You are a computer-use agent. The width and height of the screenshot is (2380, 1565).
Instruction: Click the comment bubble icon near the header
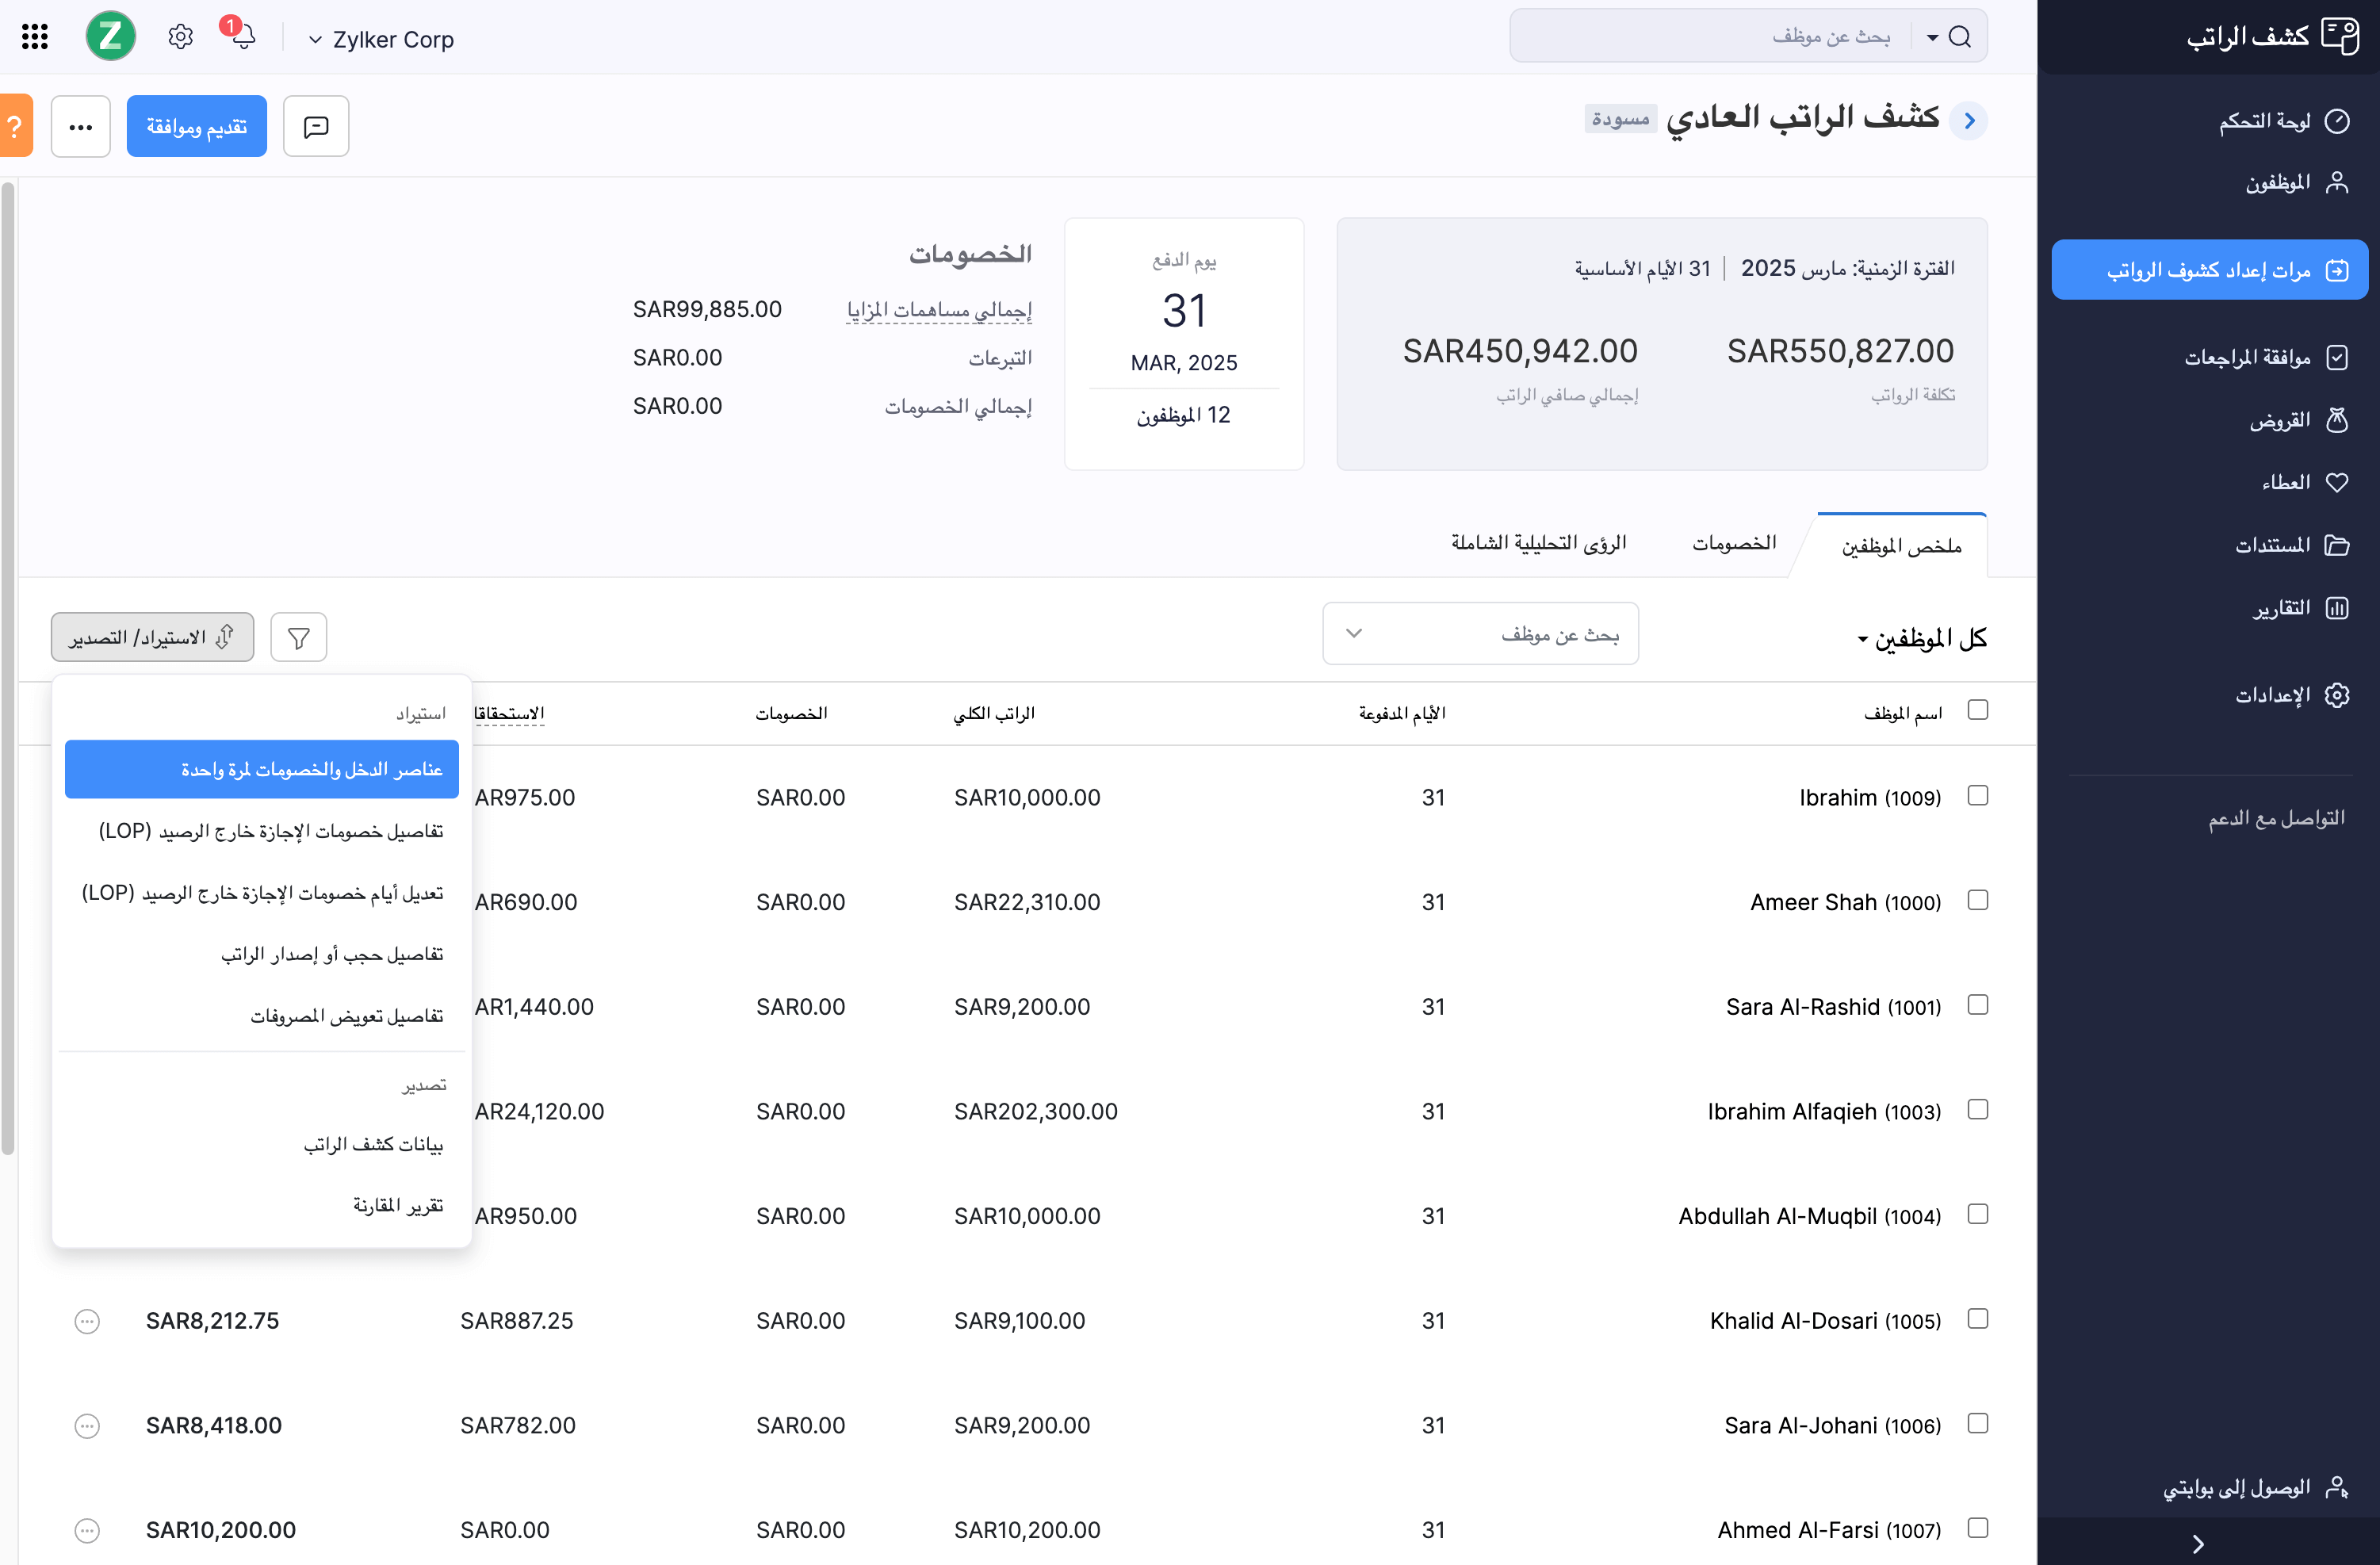(x=315, y=125)
